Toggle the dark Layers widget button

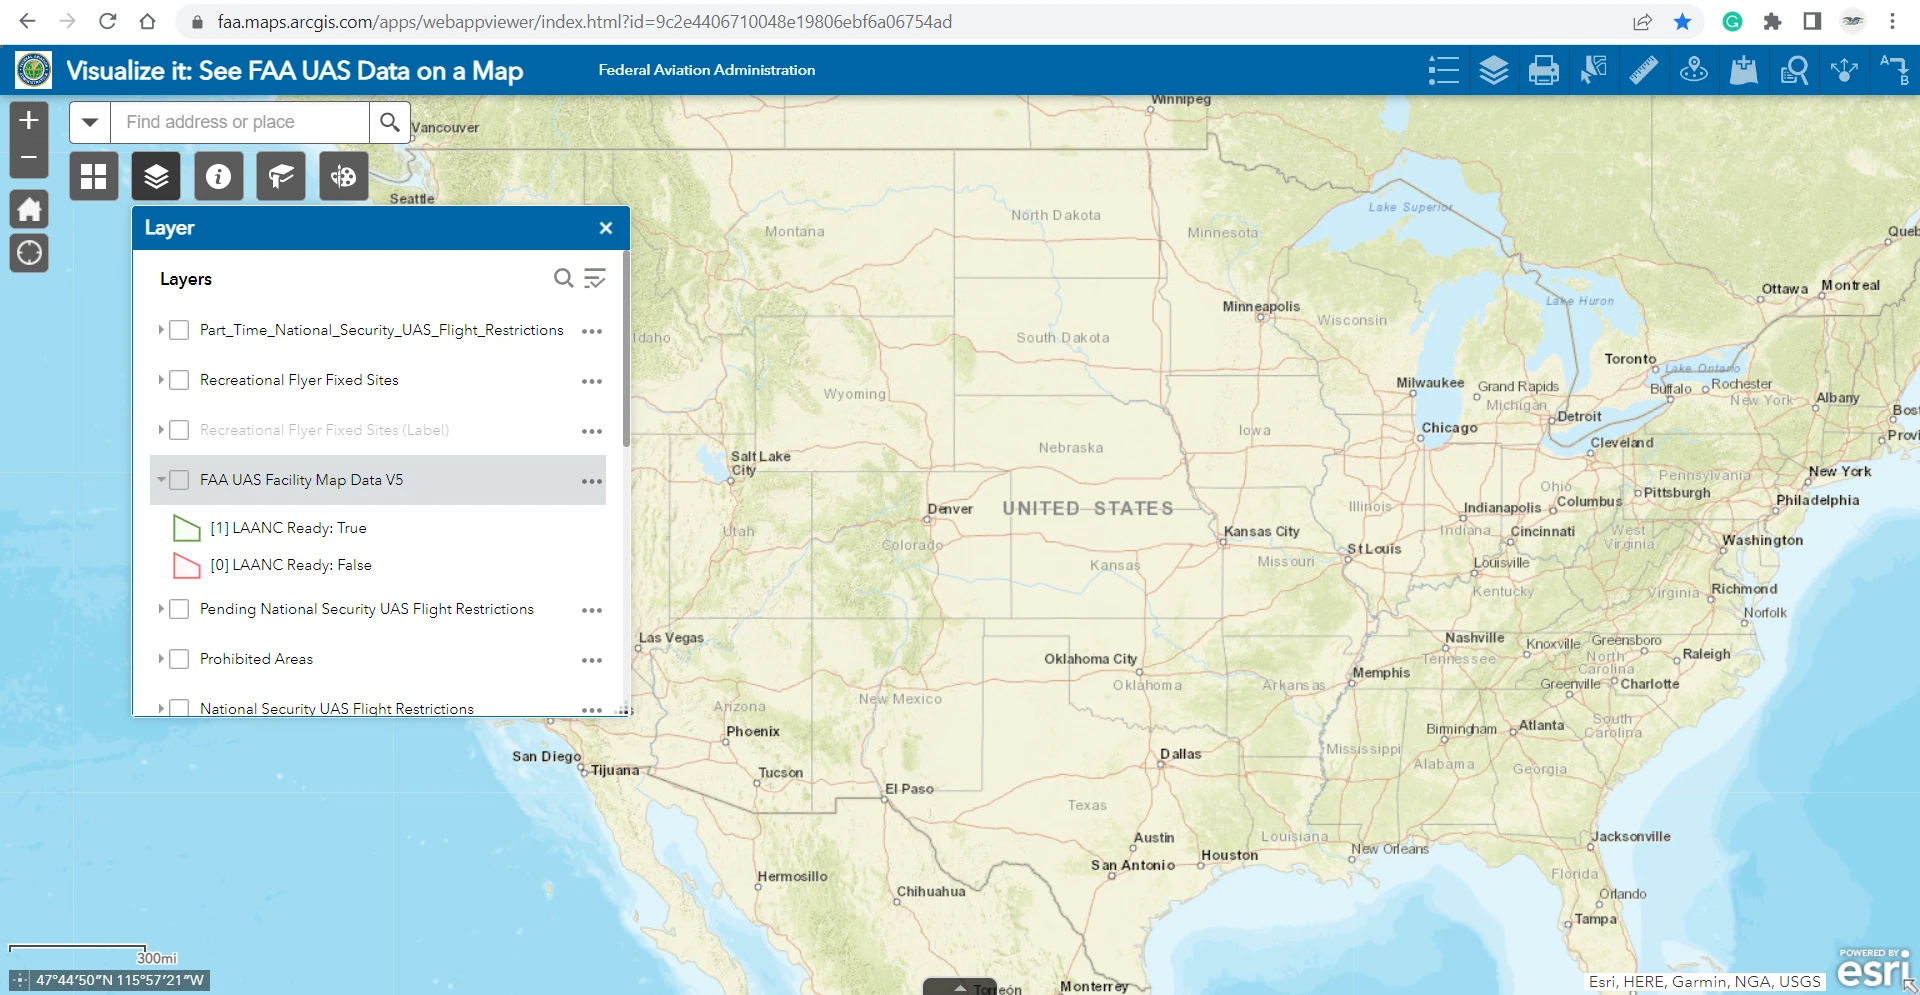click(x=156, y=177)
